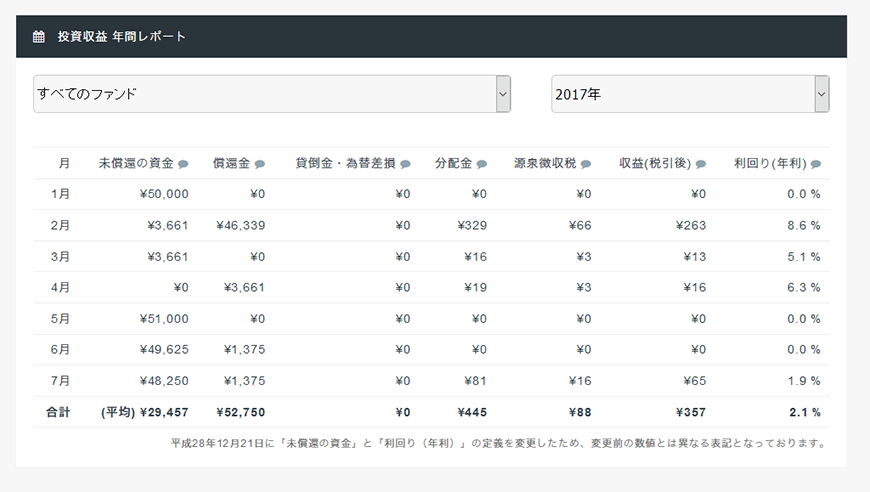
Task: Click the 利回り(年利) column header
Action: 770,163
